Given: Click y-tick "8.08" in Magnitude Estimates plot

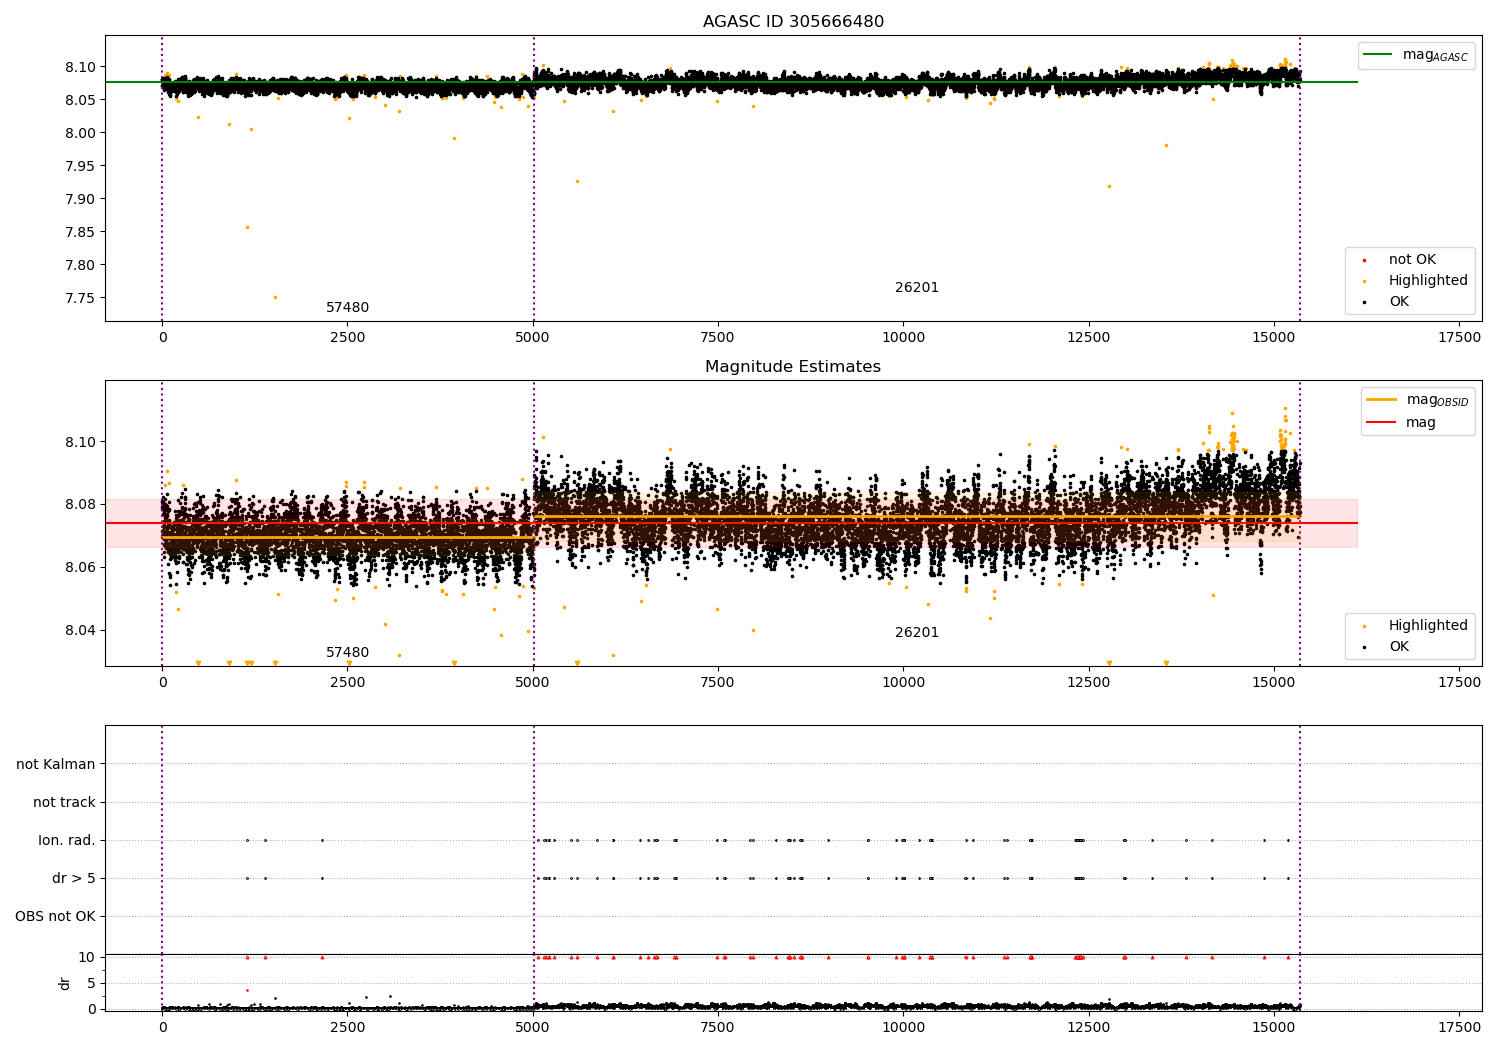Looking at the screenshot, I should [80, 505].
